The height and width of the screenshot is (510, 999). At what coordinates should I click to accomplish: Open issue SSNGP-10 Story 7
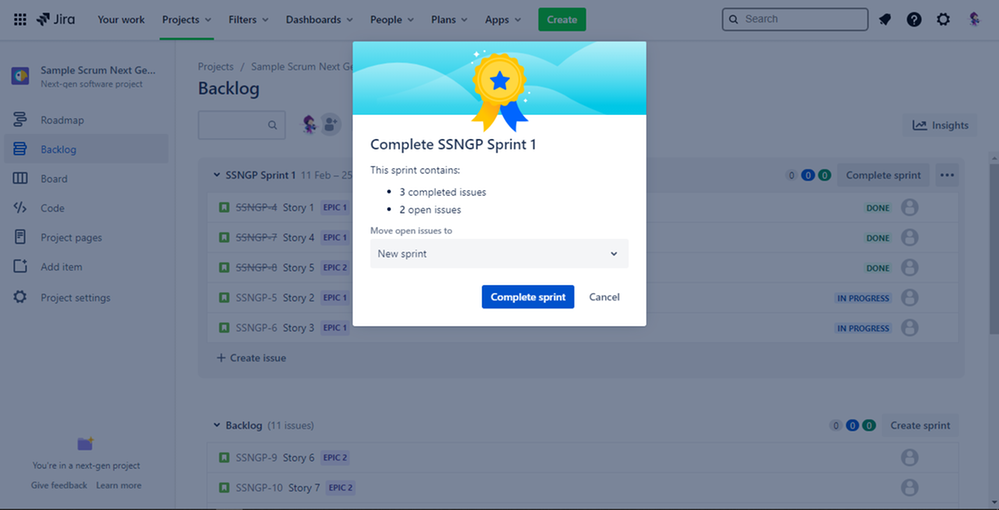[278, 488]
